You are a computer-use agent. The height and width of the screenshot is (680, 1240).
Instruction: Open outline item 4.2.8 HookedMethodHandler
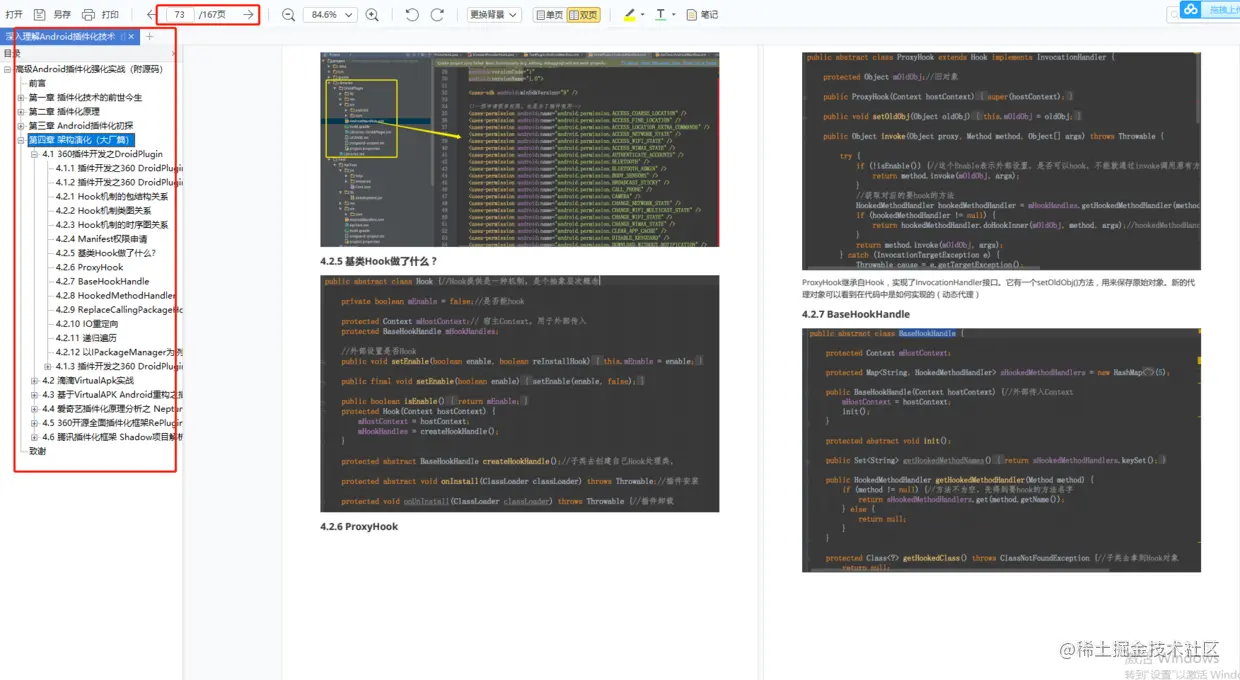(116, 295)
